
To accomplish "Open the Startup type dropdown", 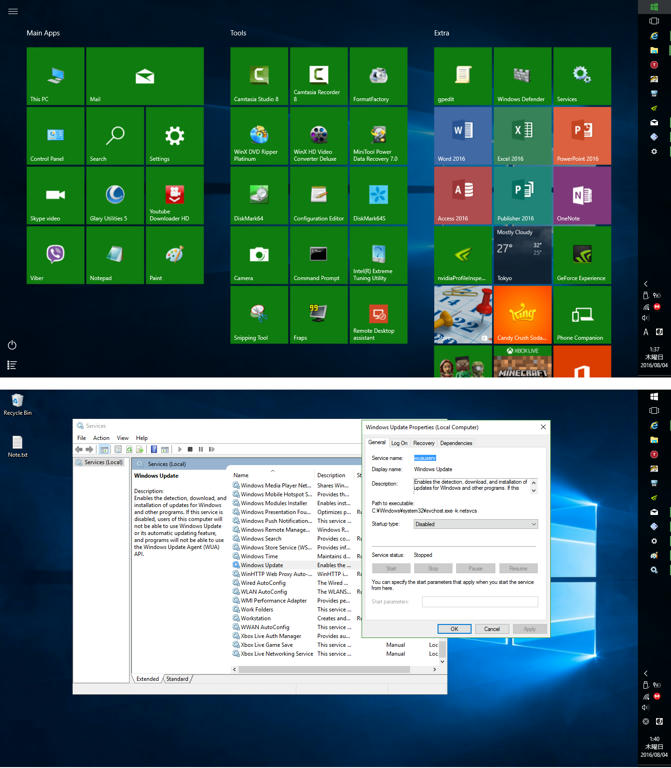I will click(478, 524).
